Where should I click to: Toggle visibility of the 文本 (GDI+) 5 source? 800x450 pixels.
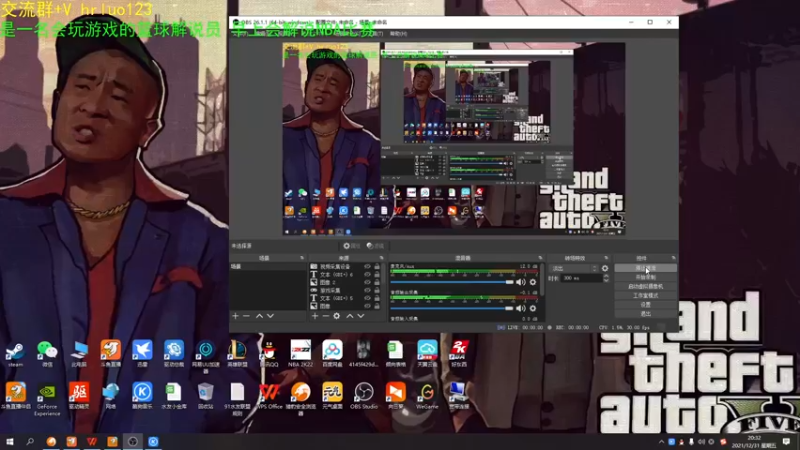coord(367,298)
